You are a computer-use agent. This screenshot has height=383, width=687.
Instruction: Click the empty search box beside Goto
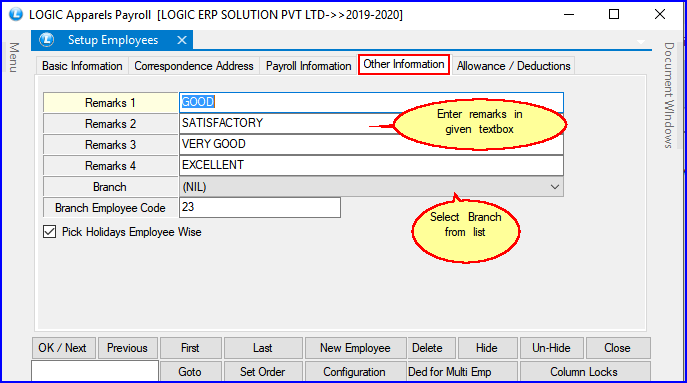click(x=95, y=372)
